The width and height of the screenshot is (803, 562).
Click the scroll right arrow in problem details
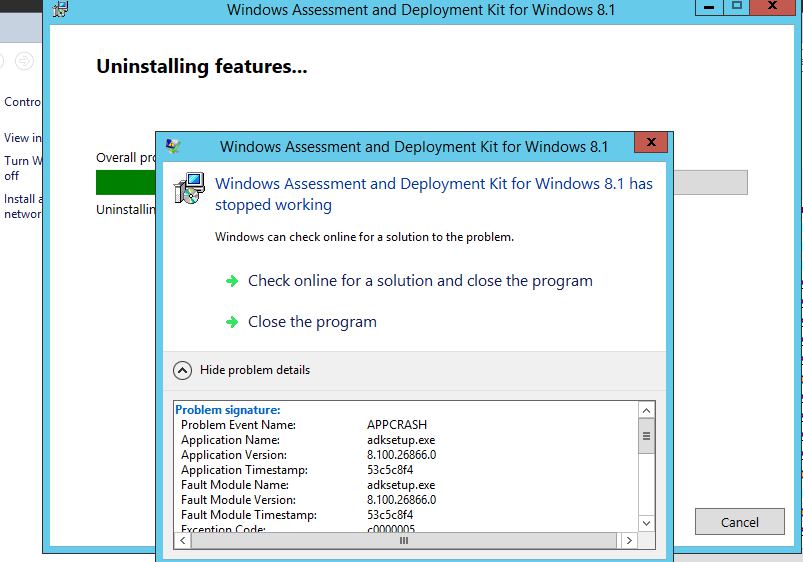tap(629, 540)
